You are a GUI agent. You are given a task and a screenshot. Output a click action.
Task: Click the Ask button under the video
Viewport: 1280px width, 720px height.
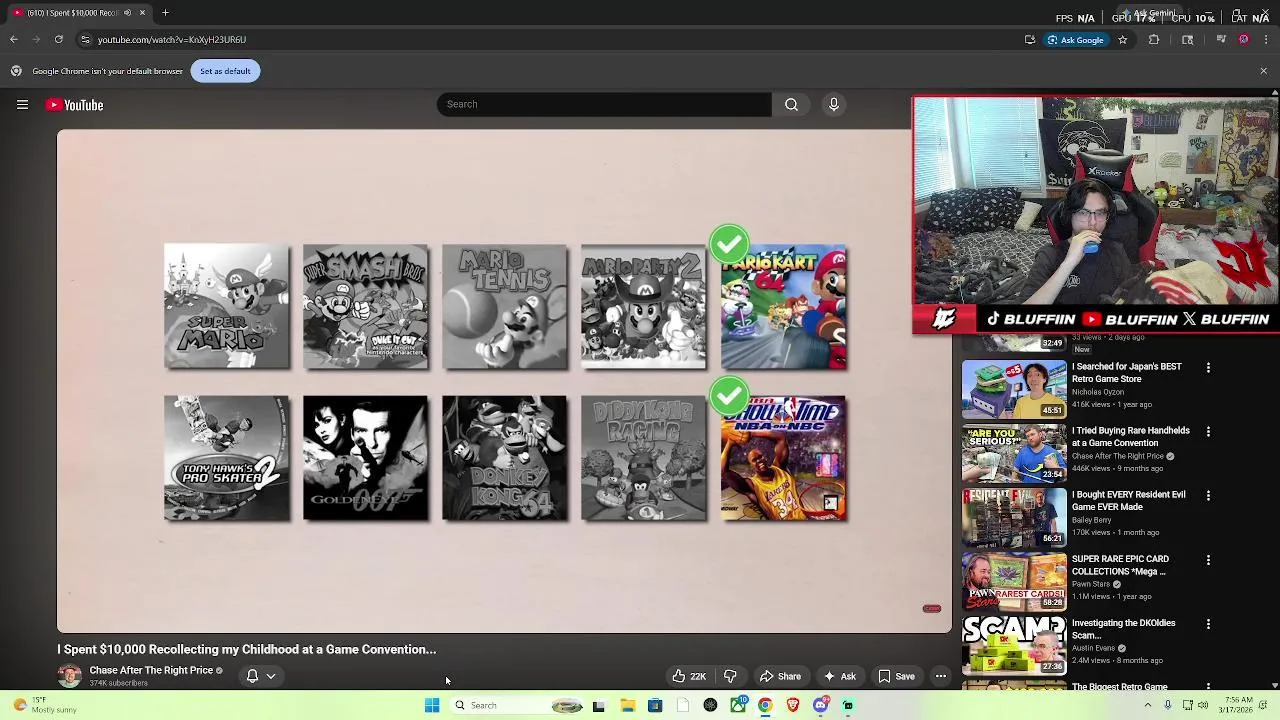pos(839,677)
